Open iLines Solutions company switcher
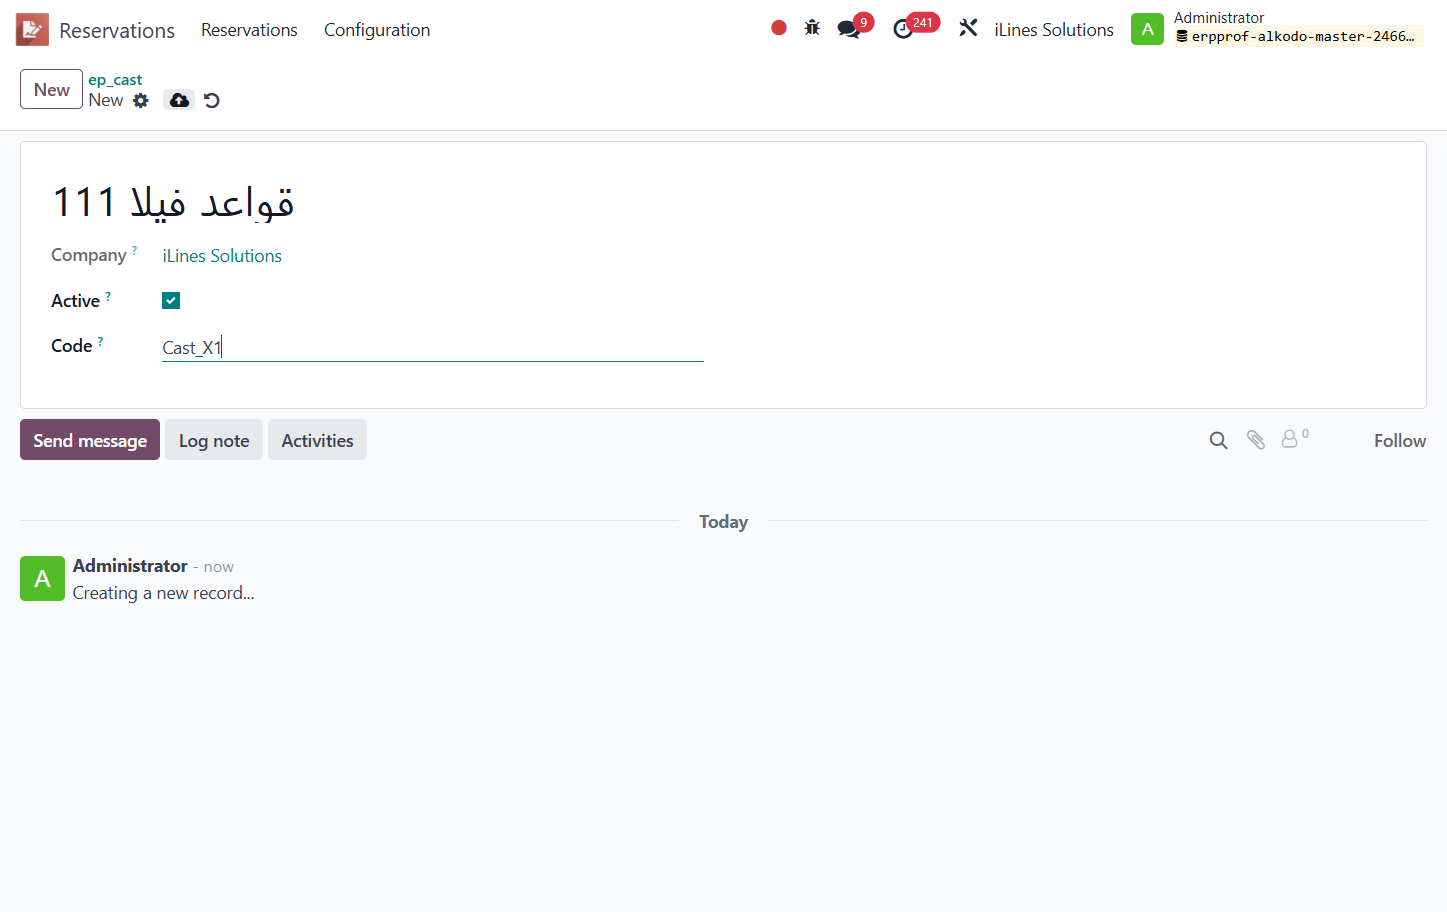Image resolution: width=1447 pixels, height=912 pixels. point(1054,30)
